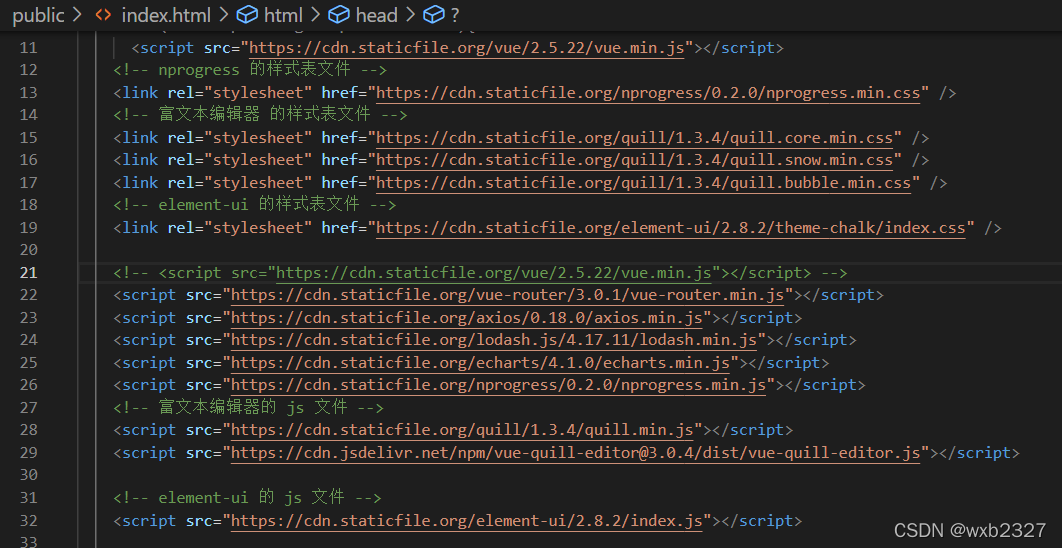
Task: Open the public folder breadcrumb
Action: (39, 15)
